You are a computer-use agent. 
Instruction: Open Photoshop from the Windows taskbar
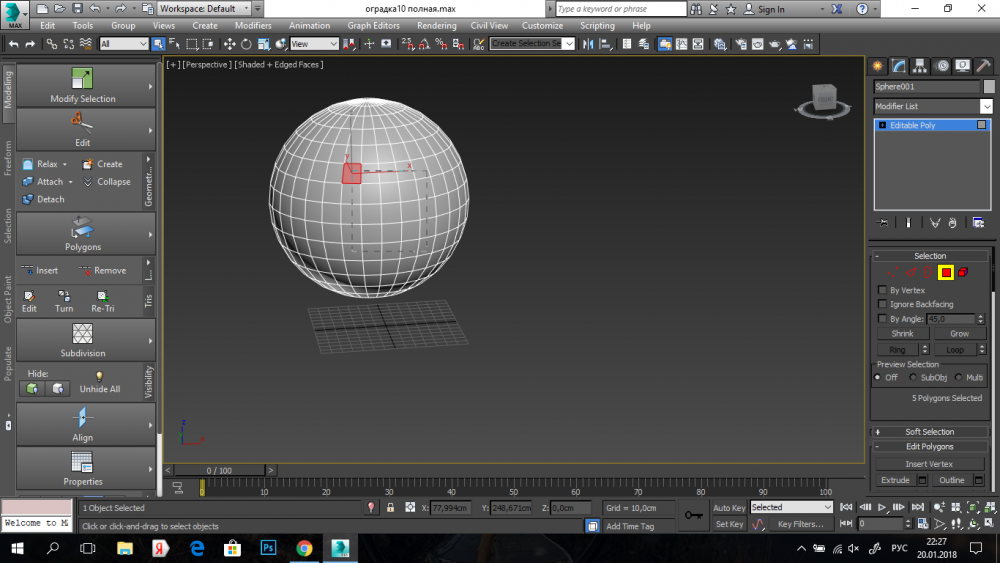268,548
